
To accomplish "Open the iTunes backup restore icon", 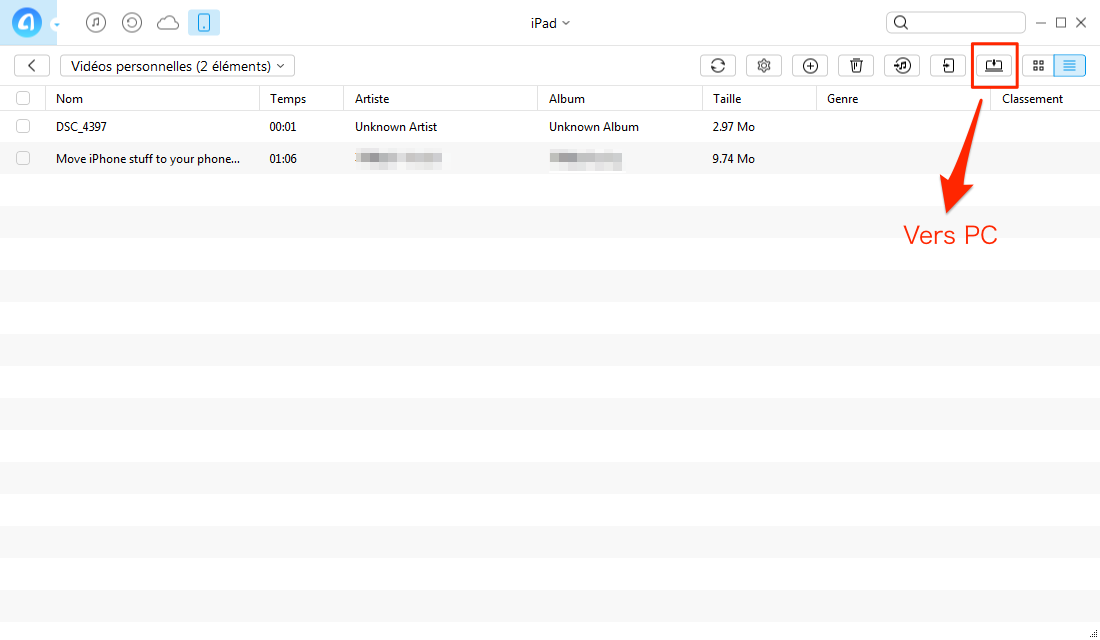I will [x=132, y=22].
